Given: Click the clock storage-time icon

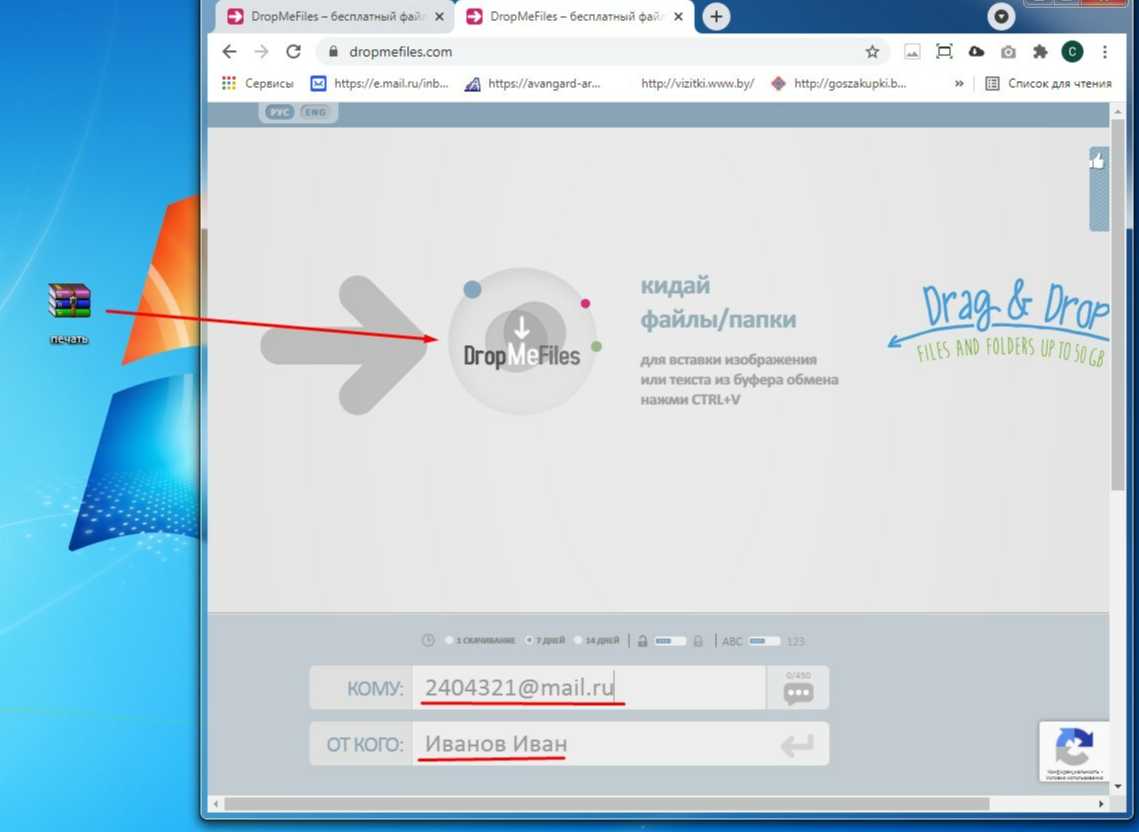Looking at the screenshot, I should click(x=428, y=640).
